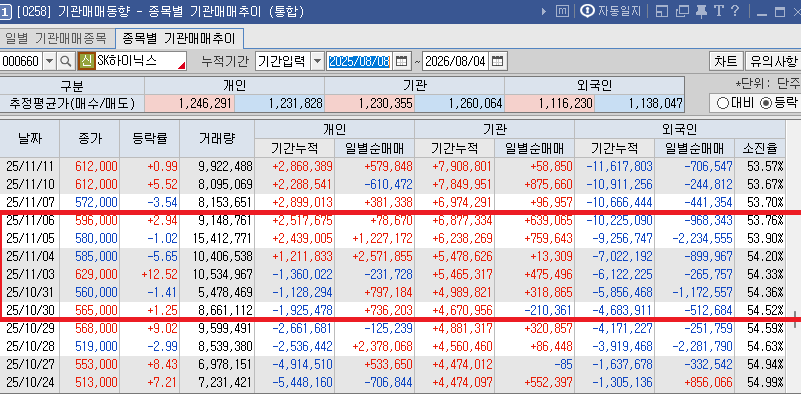Click the 차트 button

pyautogui.click(x=726, y=61)
